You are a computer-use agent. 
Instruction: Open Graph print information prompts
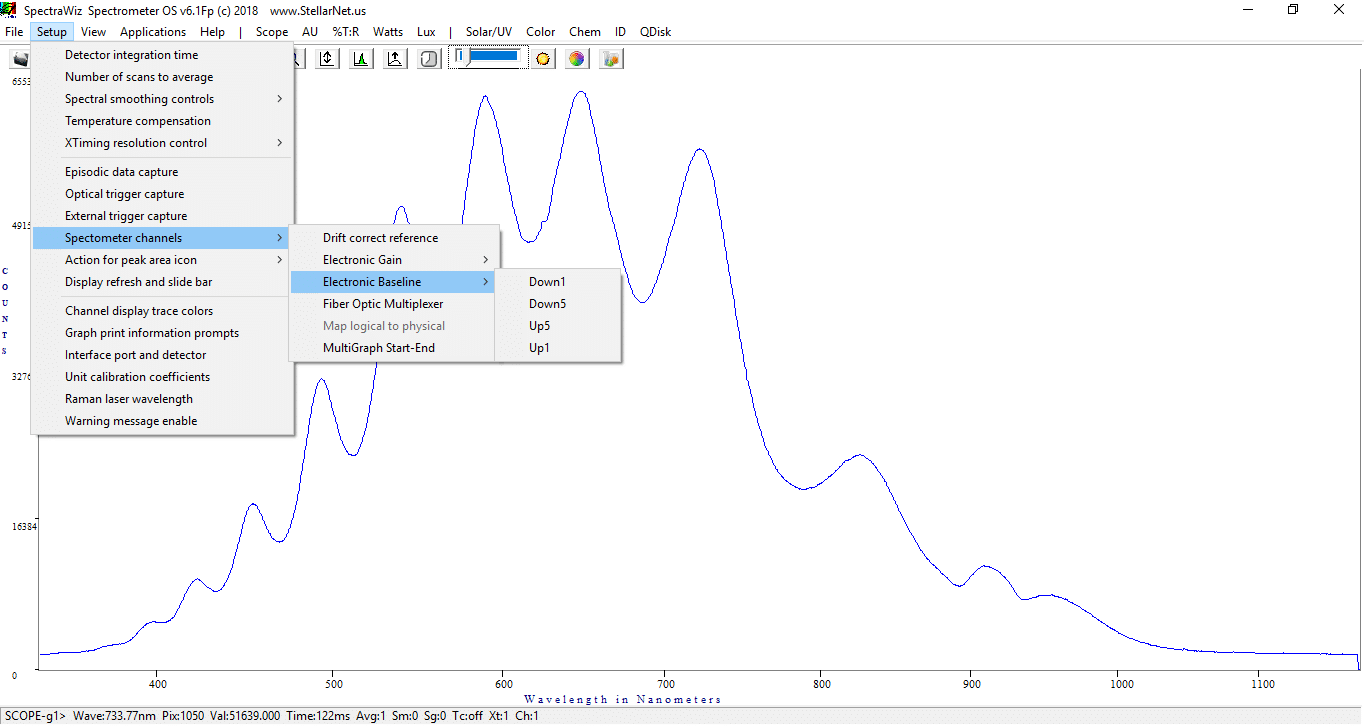(x=162, y=333)
